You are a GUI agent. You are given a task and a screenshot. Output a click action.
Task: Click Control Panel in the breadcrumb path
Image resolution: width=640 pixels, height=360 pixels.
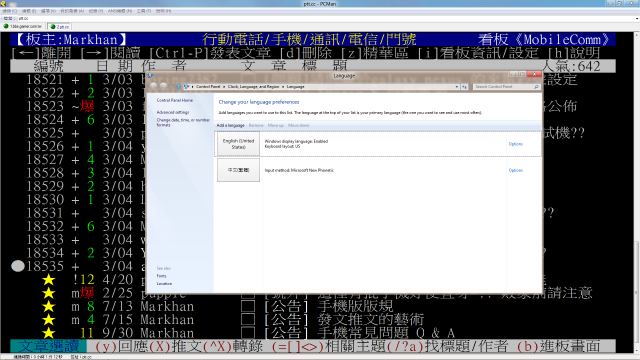click(x=208, y=87)
